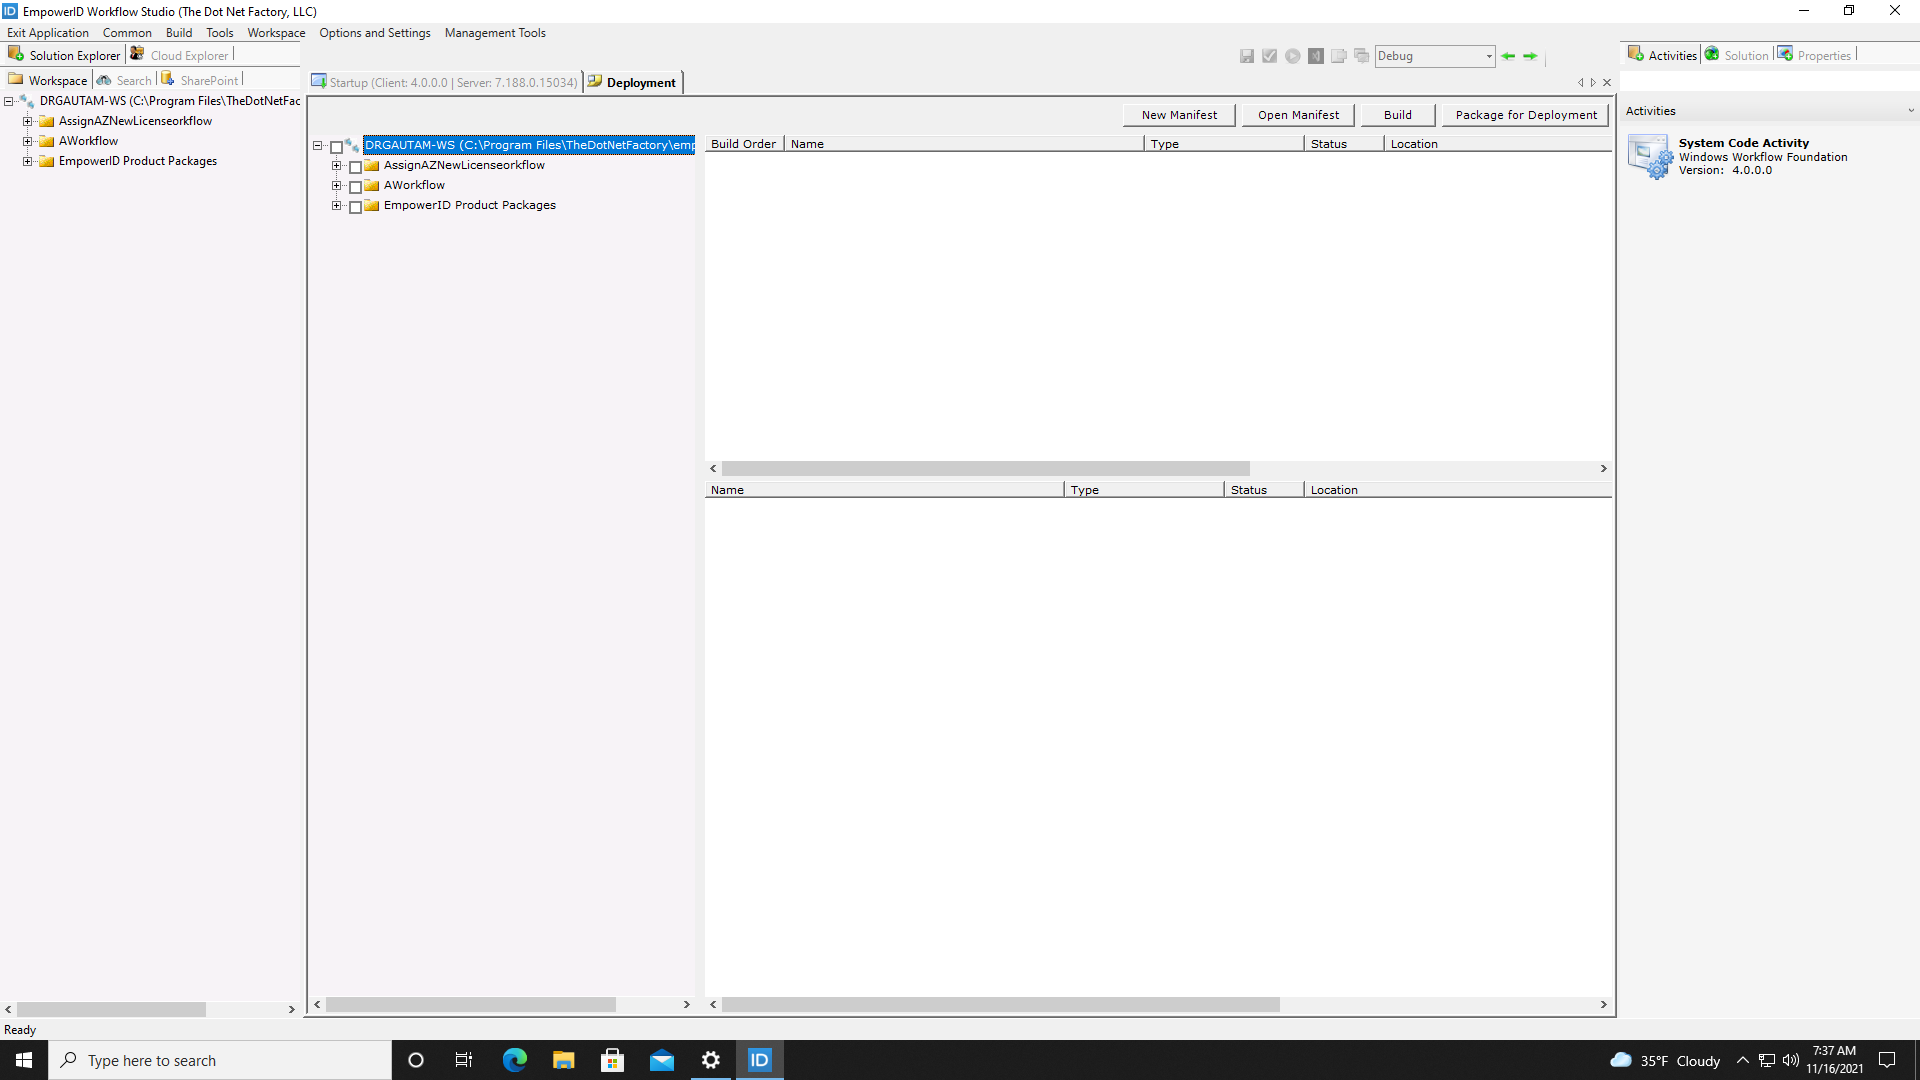Expand the AWorkflow node in the deployment tree

pyautogui.click(x=337, y=186)
